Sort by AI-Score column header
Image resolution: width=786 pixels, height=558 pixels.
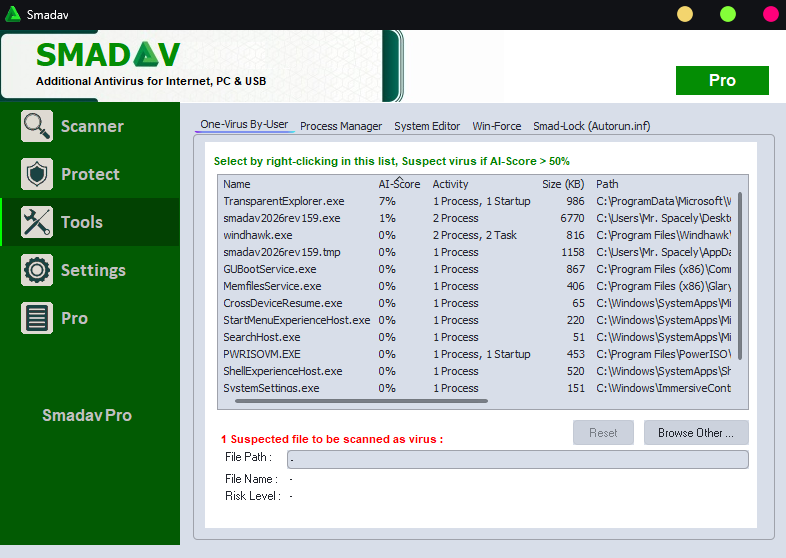coord(399,184)
